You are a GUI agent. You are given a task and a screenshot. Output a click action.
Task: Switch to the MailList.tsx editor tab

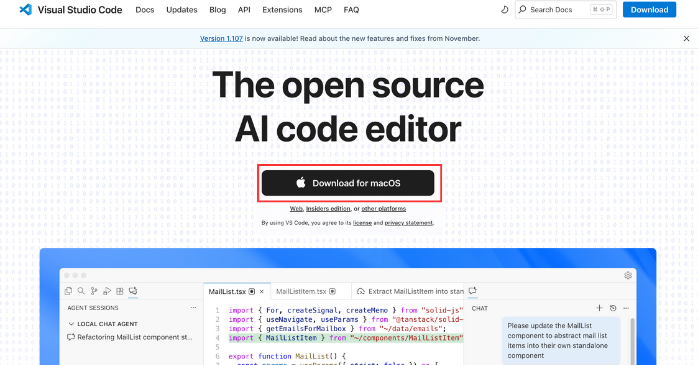pos(237,292)
